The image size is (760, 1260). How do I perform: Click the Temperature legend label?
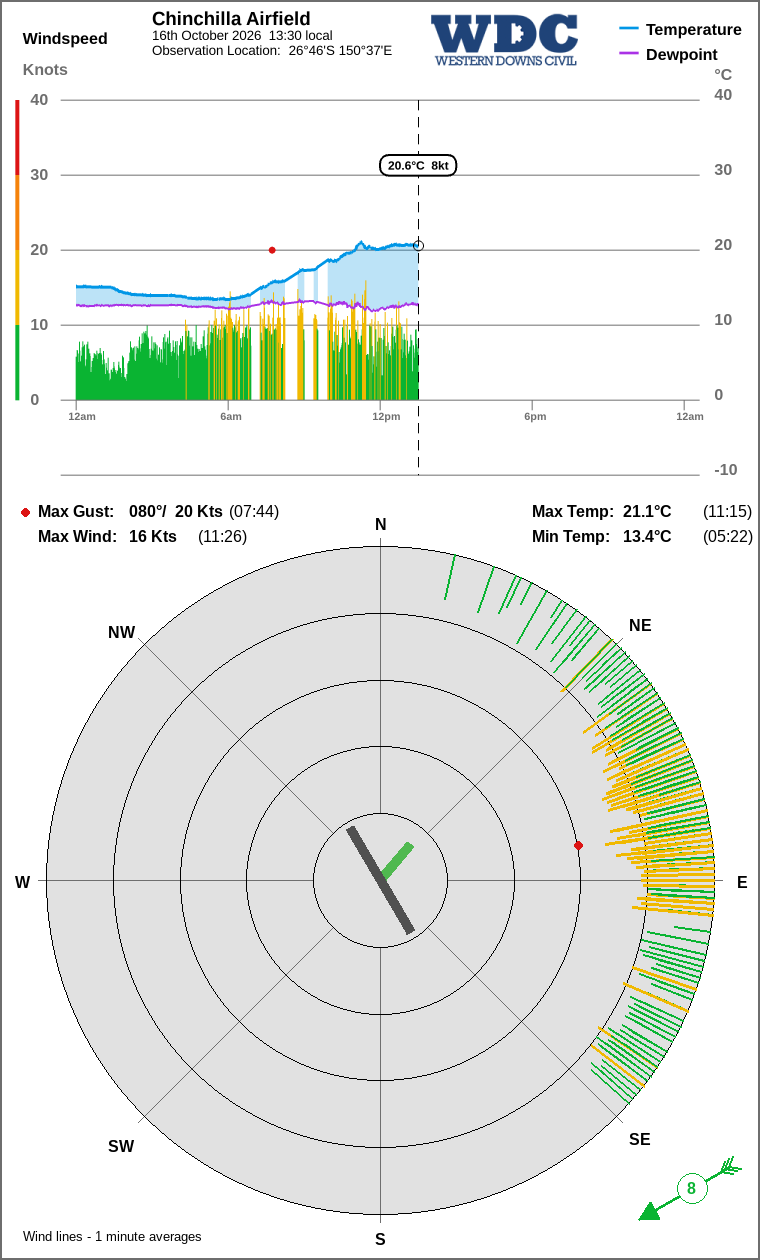(694, 30)
